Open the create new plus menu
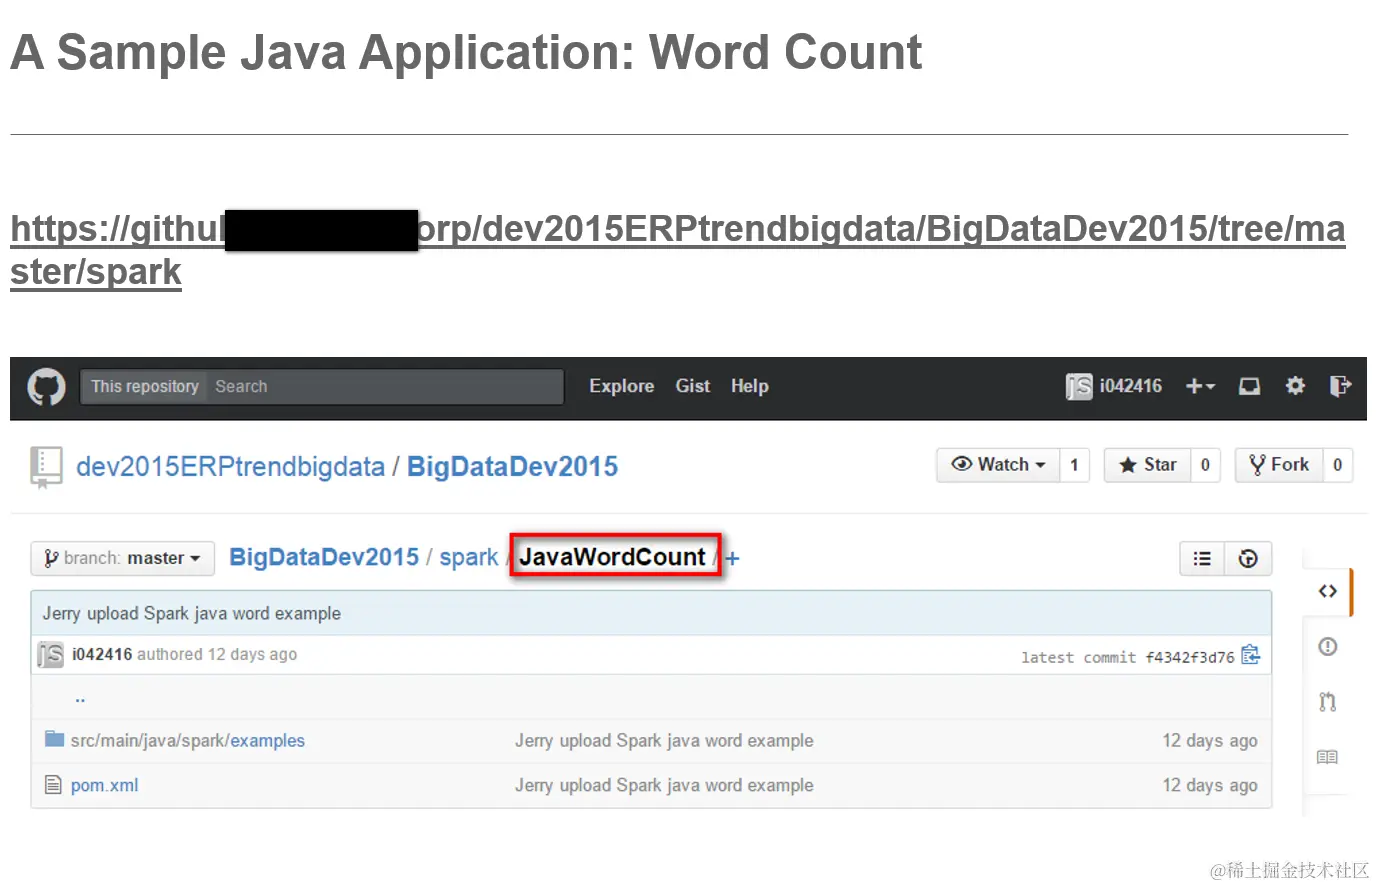This screenshot has width=1376, height=887. (1200, 386)
